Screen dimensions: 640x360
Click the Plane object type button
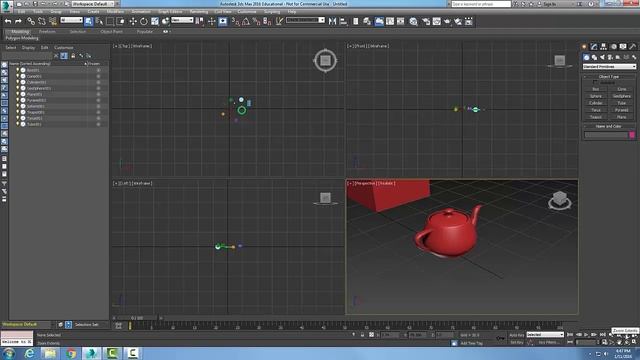pyautogui.click(x=622, y=117)
